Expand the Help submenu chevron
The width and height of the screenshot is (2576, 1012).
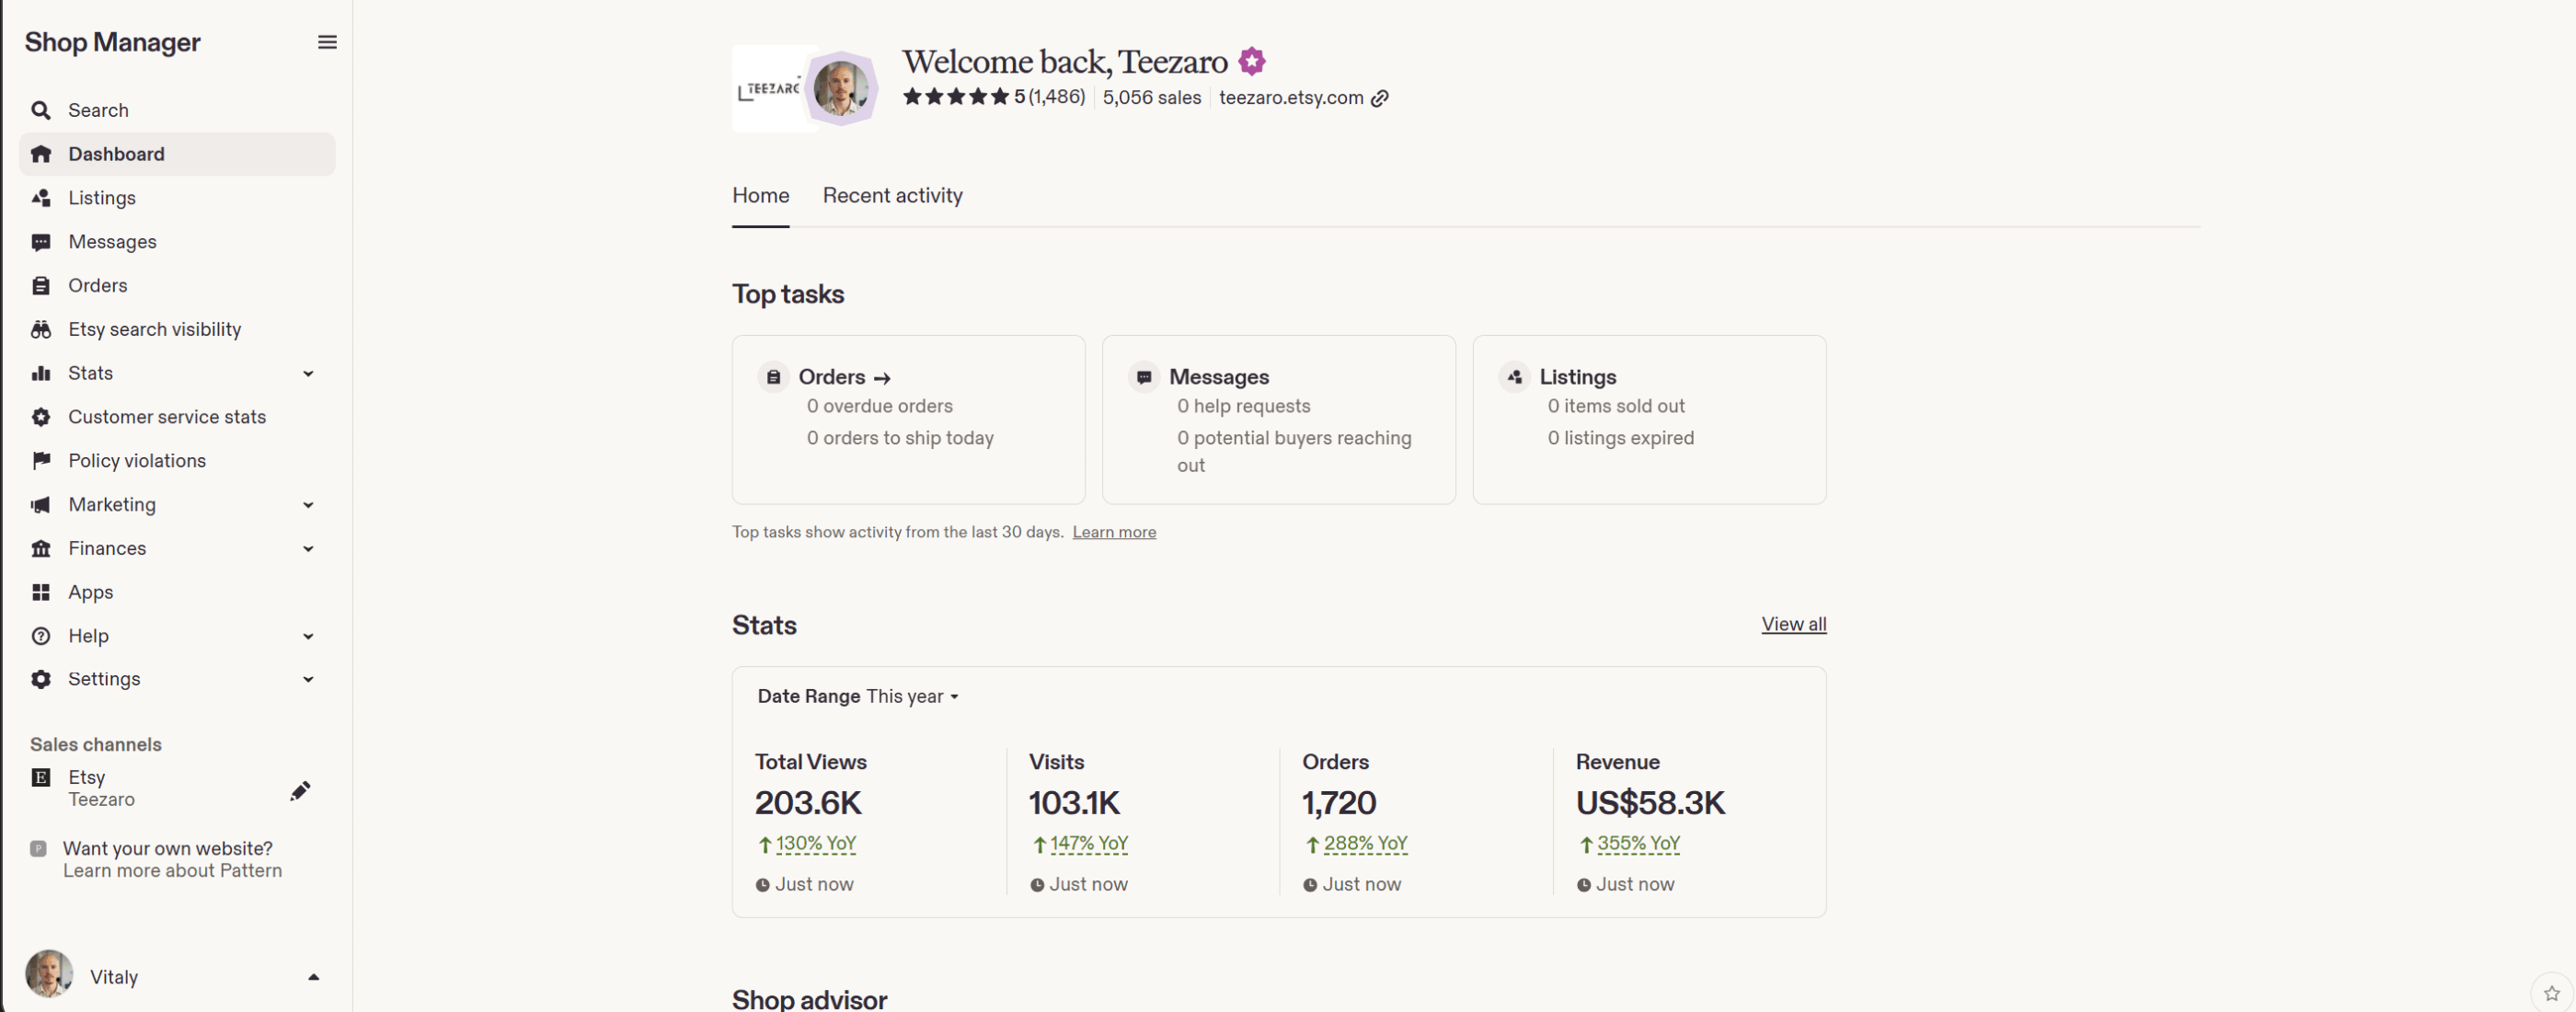point(308,637)
